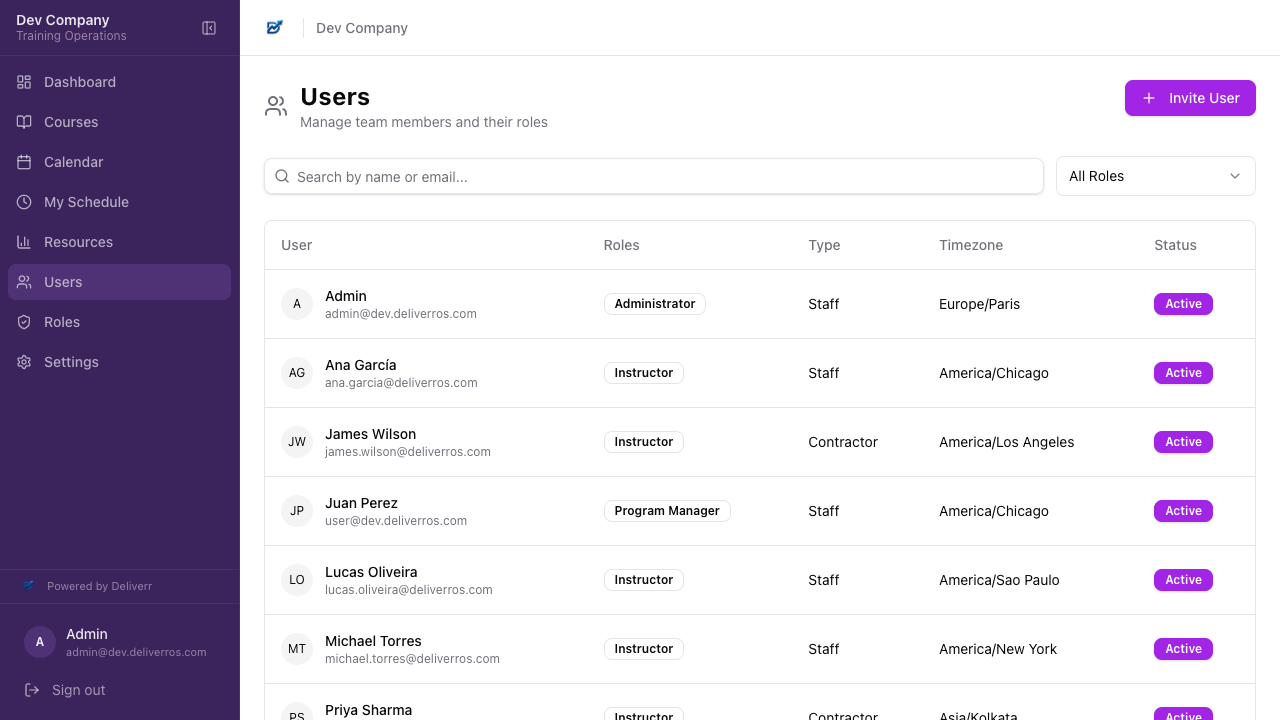This screenshot has width=1280, height=720.
Task: Click Active status badge for Admin
Action: [x=1183, y=304]
